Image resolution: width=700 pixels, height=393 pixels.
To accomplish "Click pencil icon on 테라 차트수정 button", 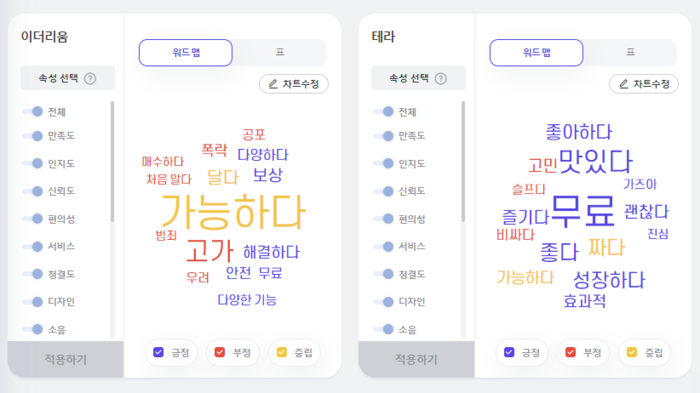I will coord(624,84).
